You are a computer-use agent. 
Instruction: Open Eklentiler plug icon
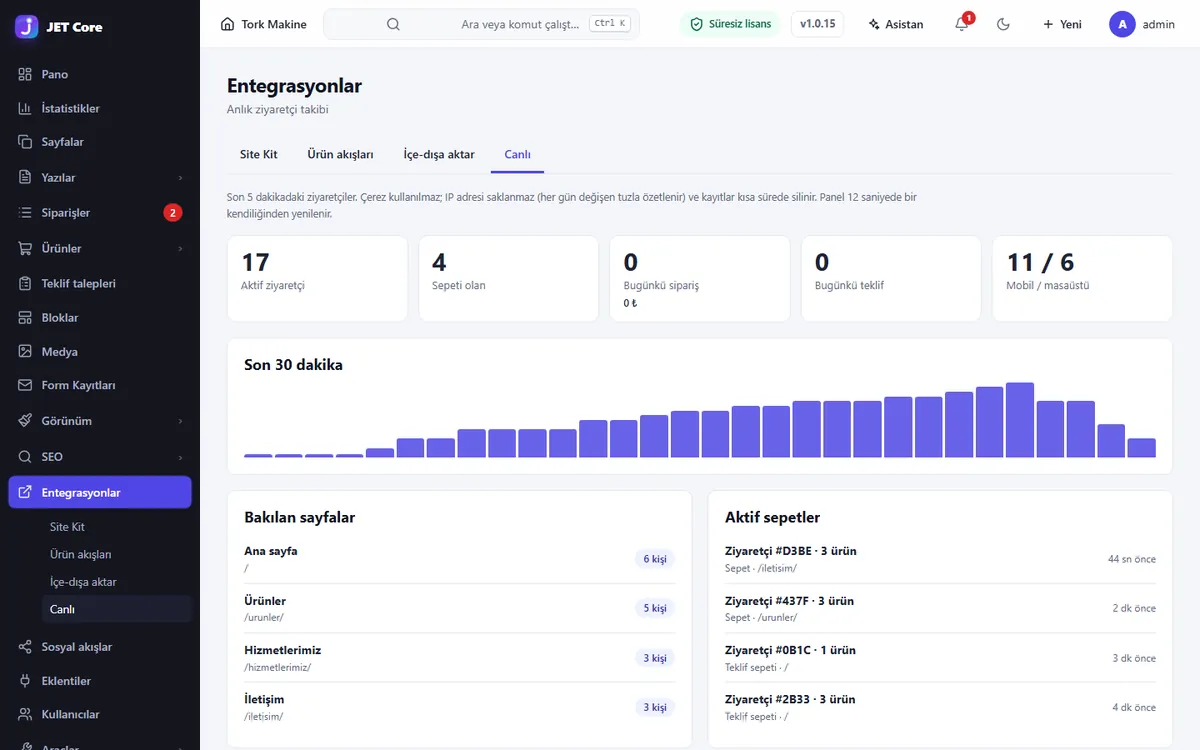[25, 681]
